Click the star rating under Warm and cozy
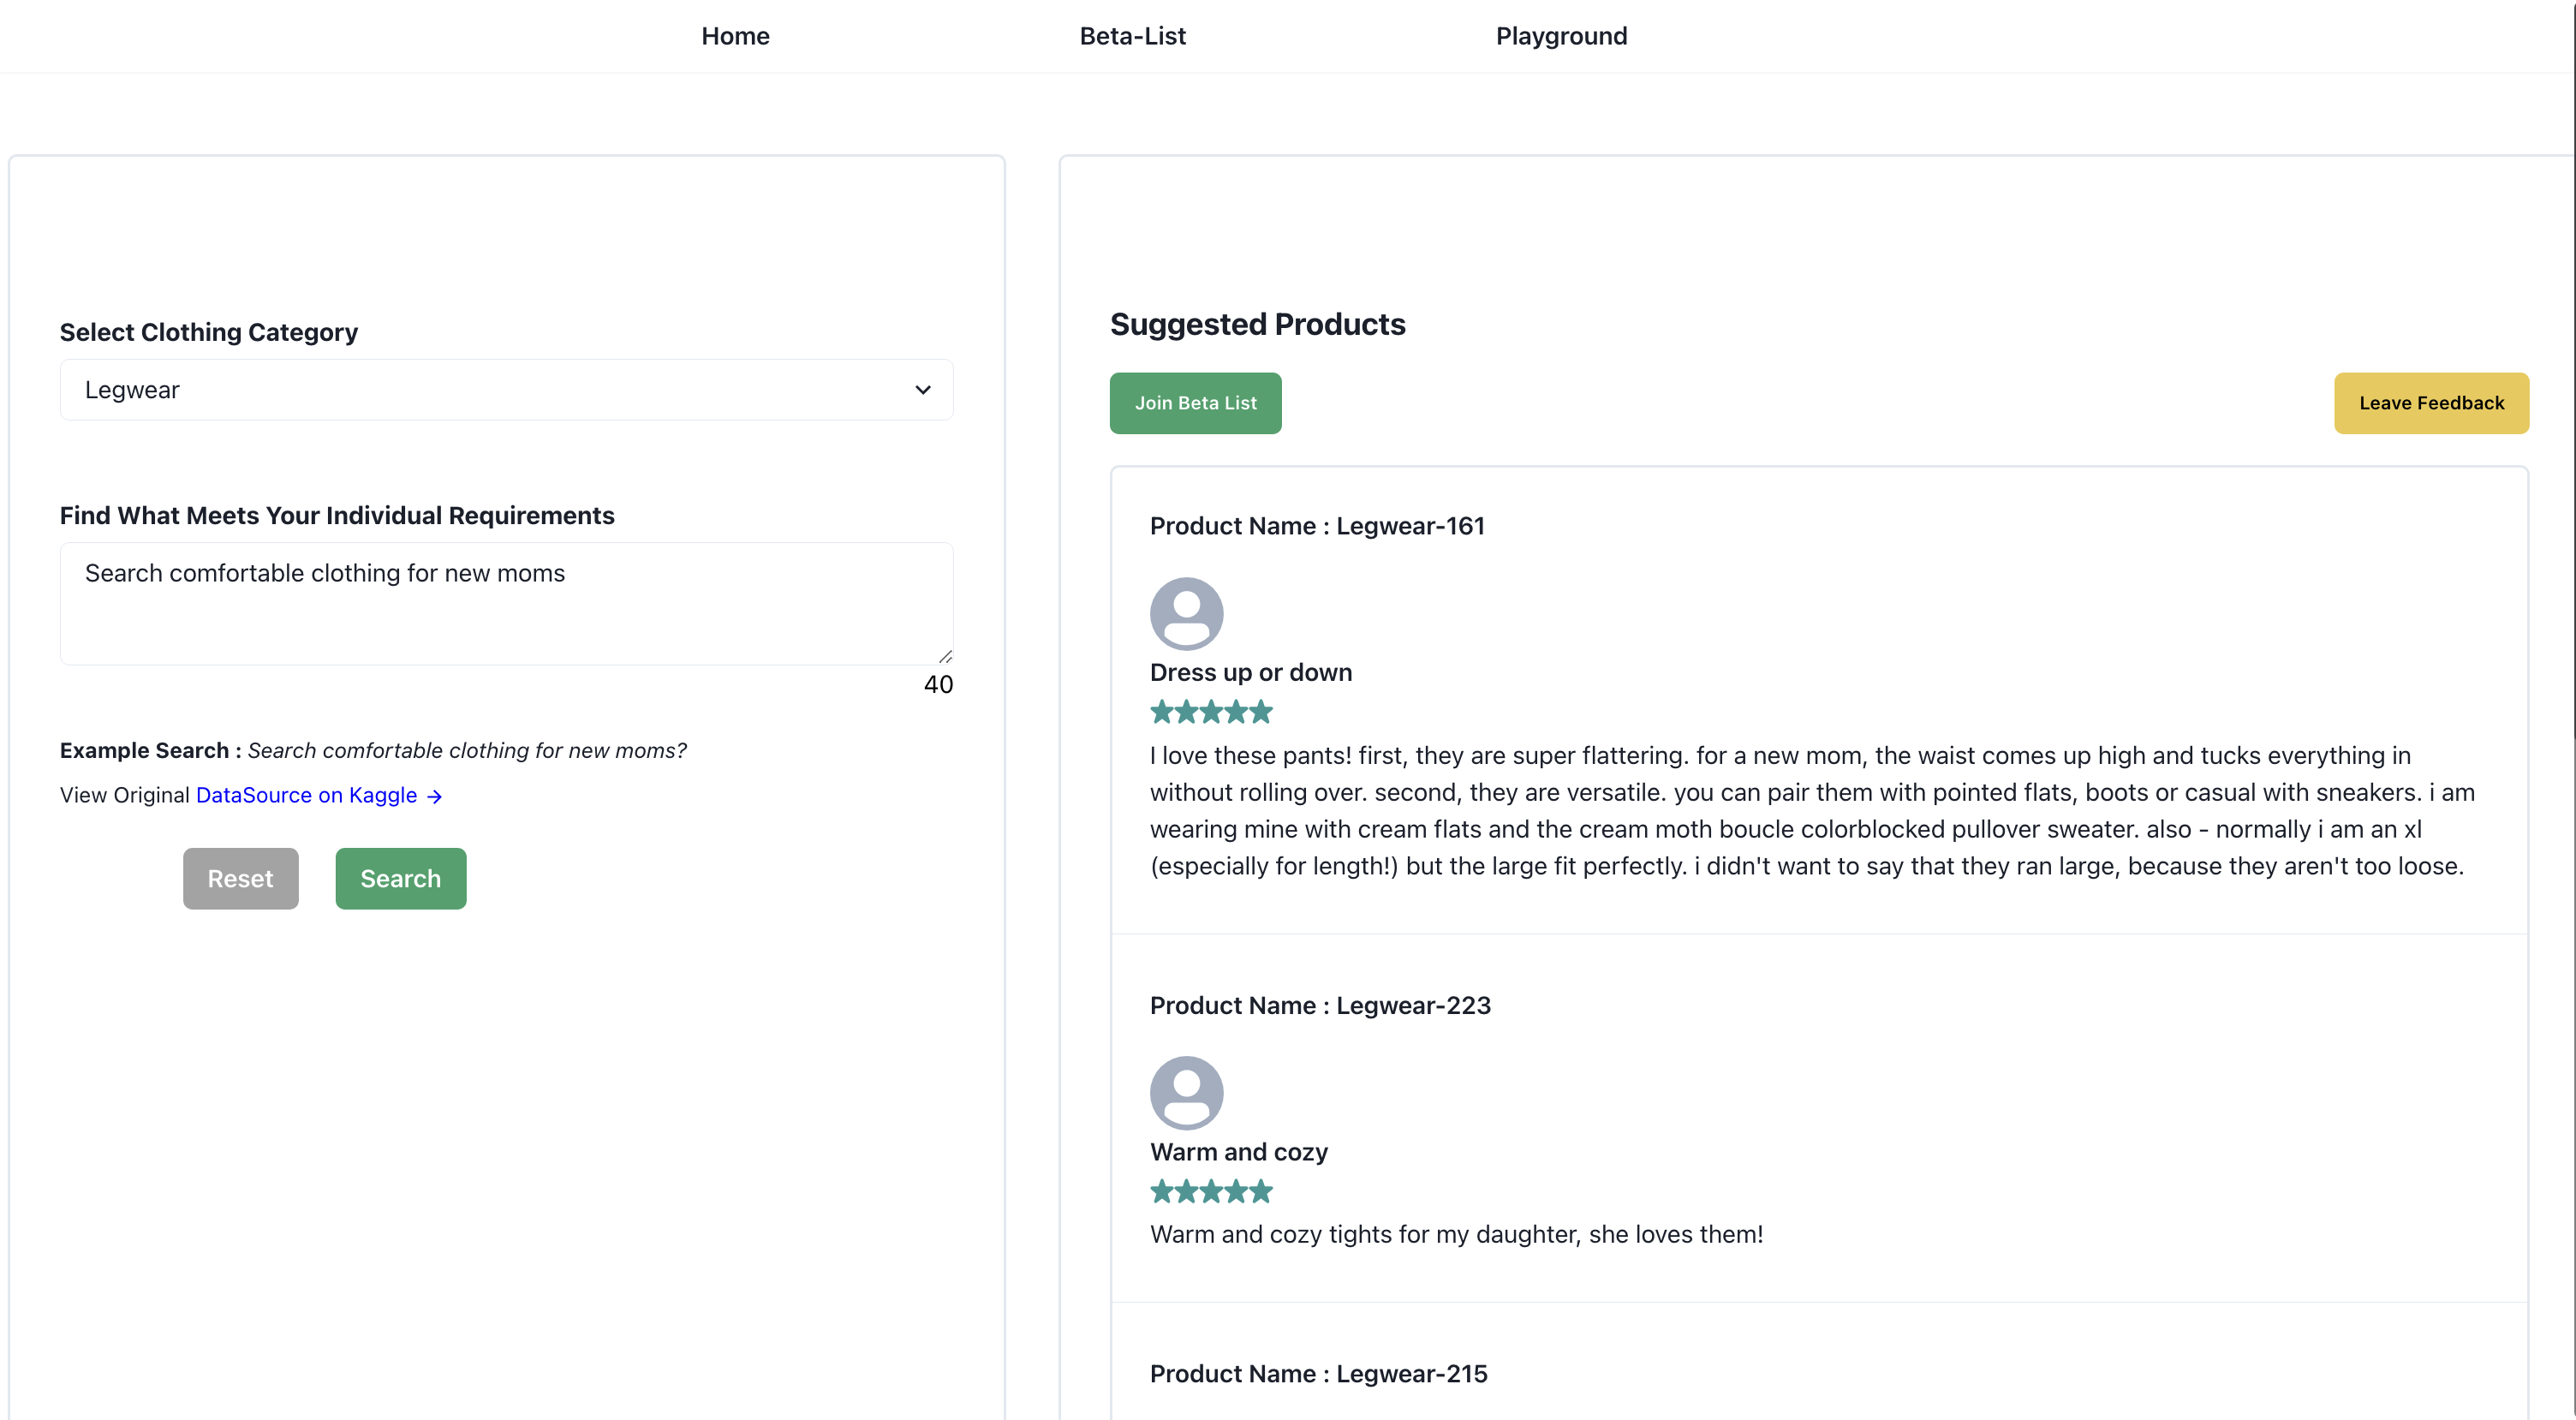 point(1211,1191)
